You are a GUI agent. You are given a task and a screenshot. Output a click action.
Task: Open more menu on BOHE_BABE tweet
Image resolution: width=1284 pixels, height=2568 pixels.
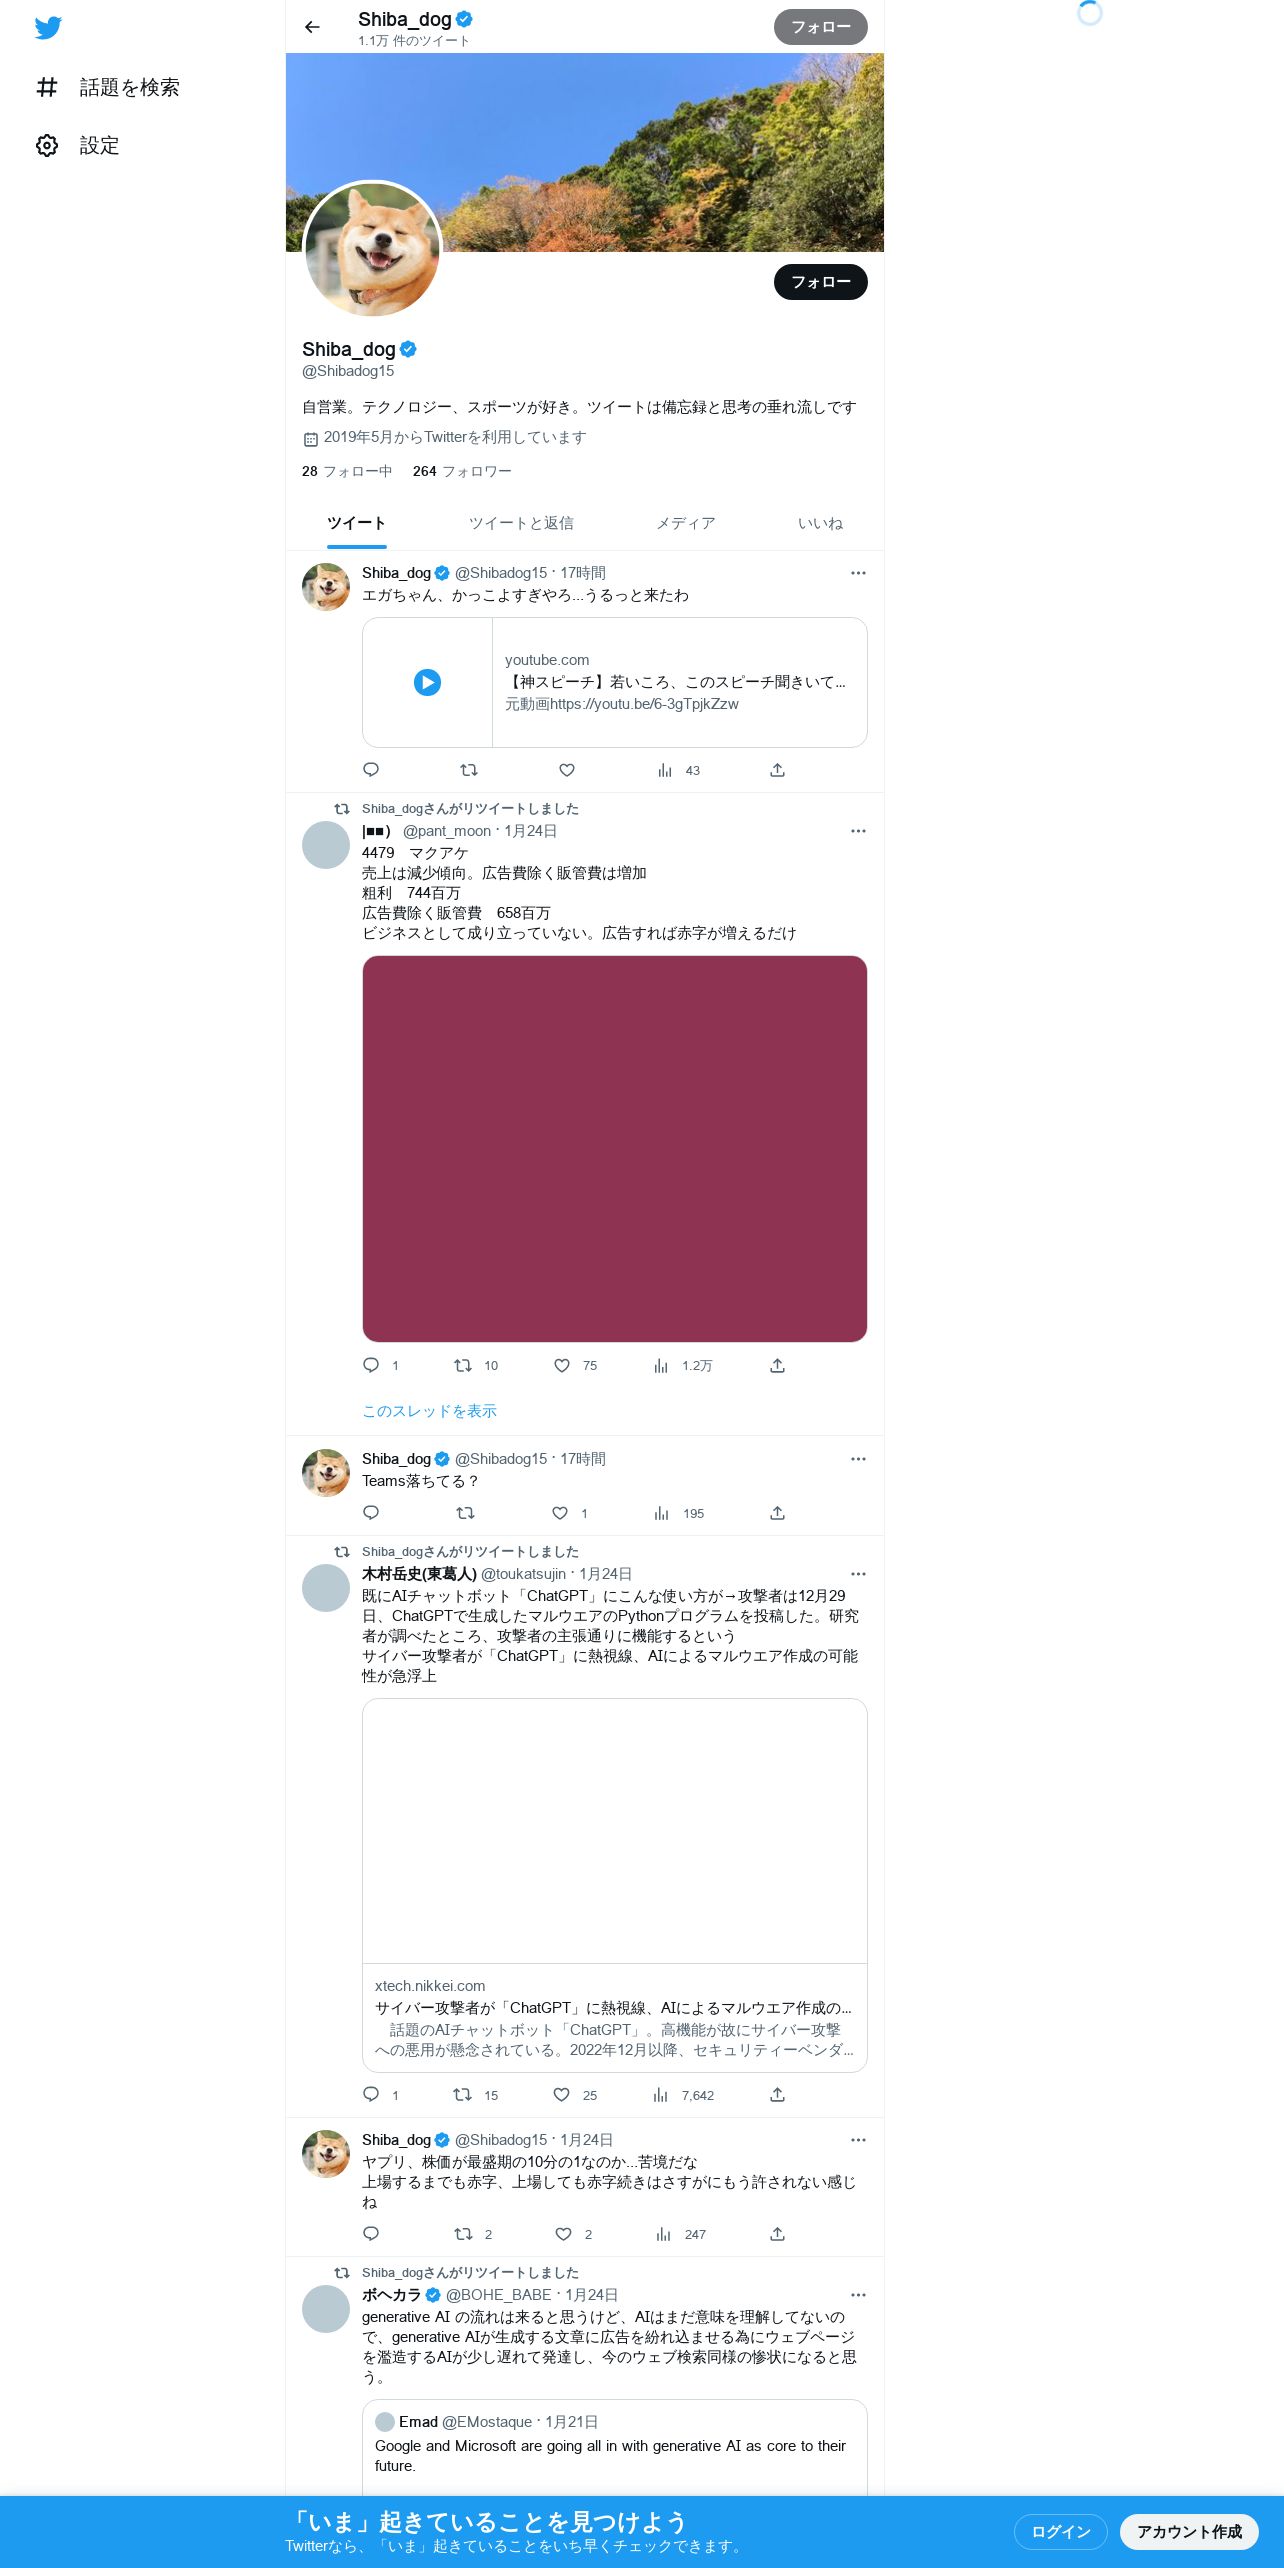pyautogui.click(x=858, y=2295)
